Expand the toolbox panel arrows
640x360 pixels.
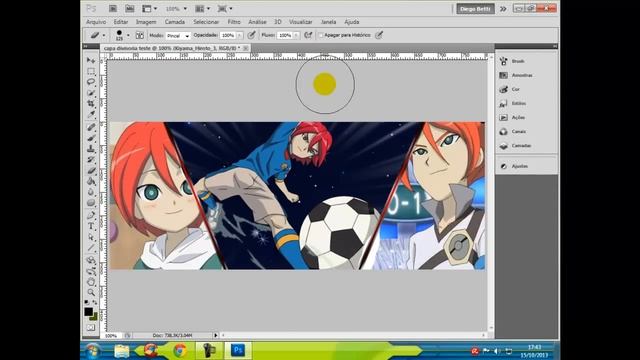click(x=85, y=46)
